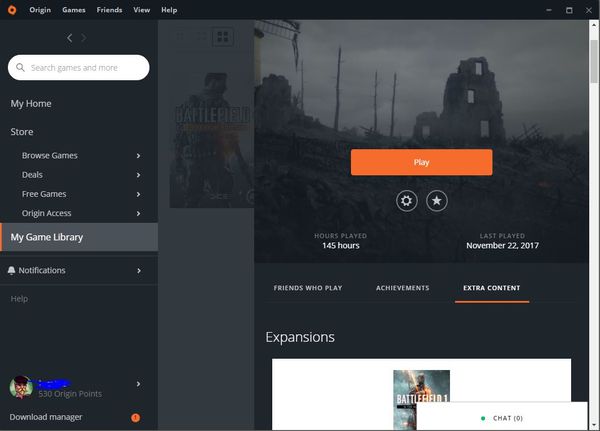The height and width of the screenshot is (431, 600).
Task: Click last played date November 22, 2017
Action: click(502, 246)
